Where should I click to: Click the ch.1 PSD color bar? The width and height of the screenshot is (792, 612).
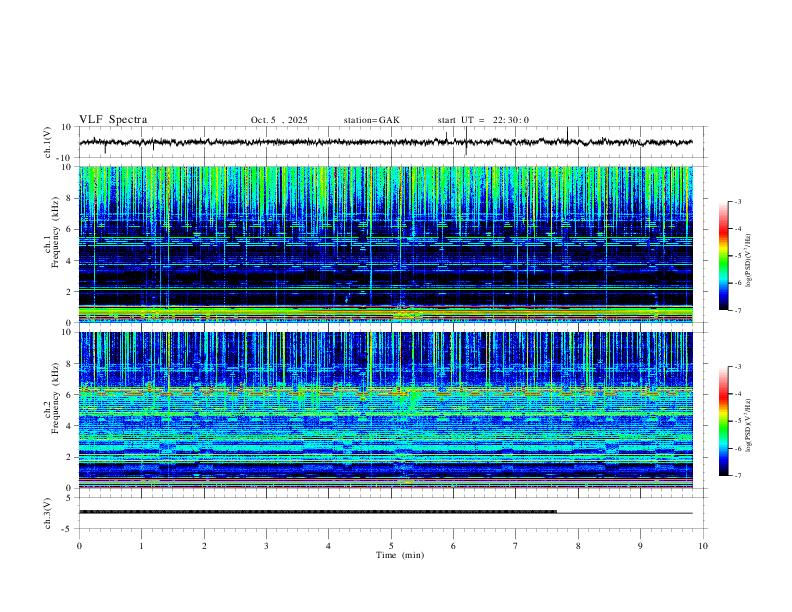pos(724,256)
